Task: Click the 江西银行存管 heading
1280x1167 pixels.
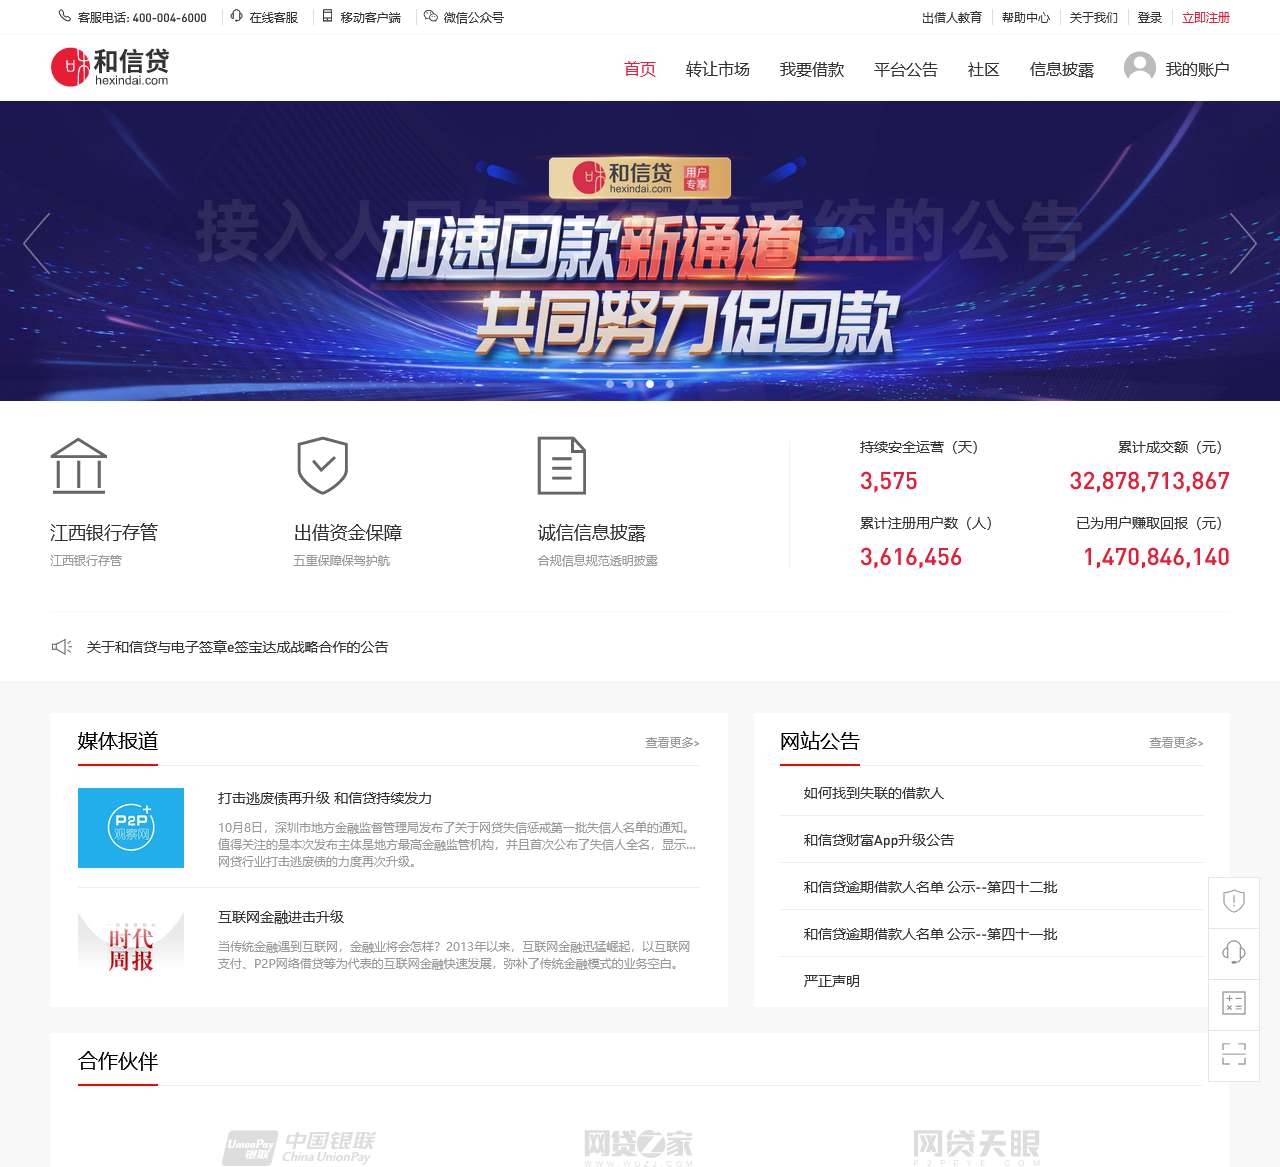Action: pyautogui.click(x=104, y=533)
